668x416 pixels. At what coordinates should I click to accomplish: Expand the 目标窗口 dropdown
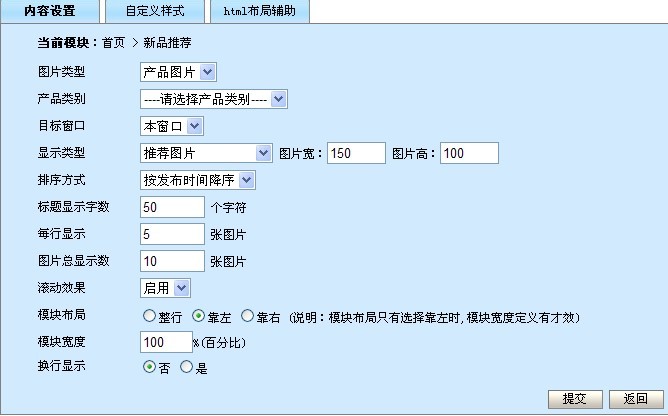tap(172, 126)
